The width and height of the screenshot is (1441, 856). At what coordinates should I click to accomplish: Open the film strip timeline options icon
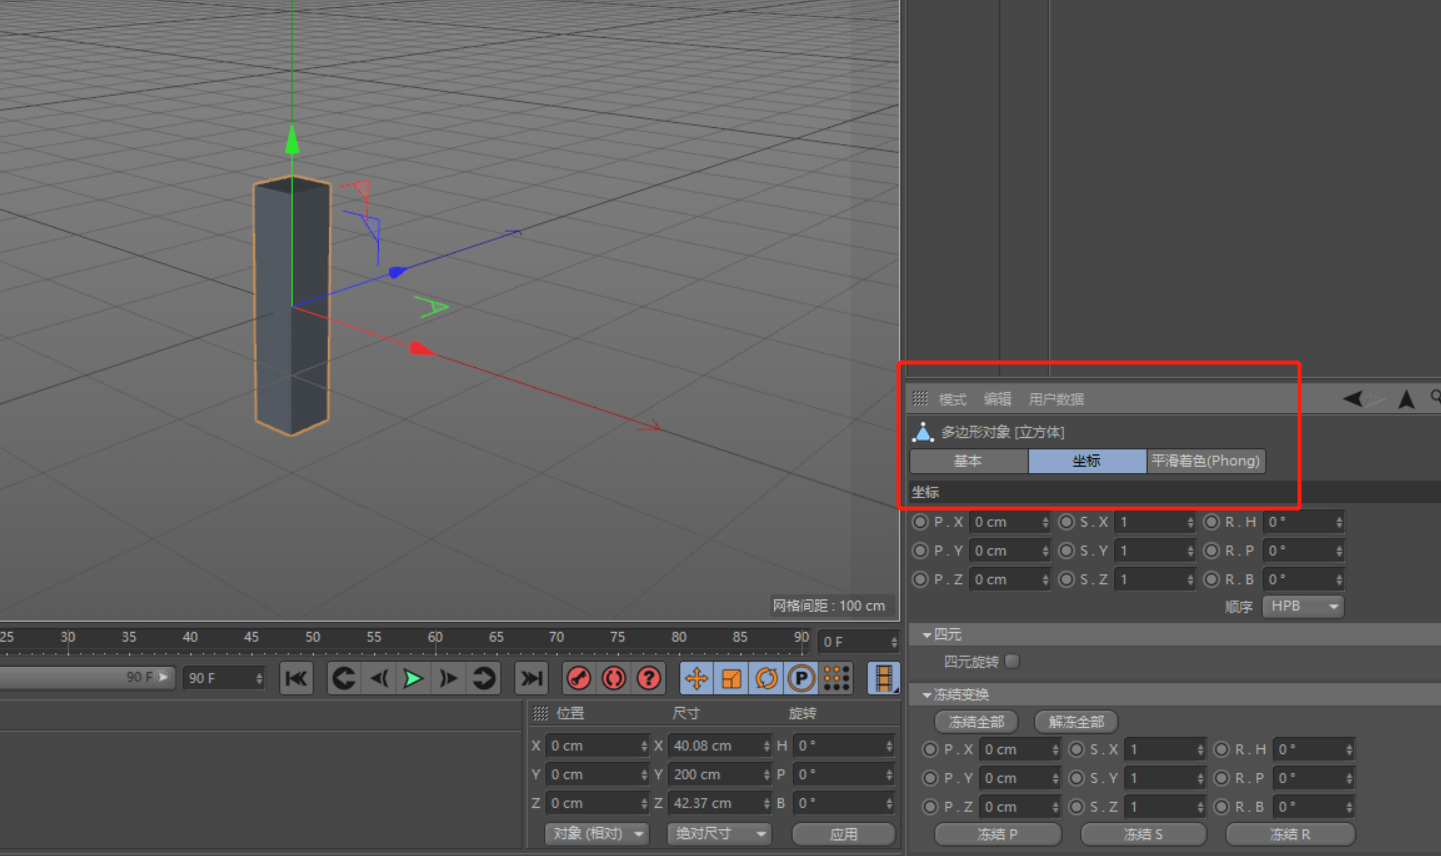pyautogui.click(x=883, y=678)
